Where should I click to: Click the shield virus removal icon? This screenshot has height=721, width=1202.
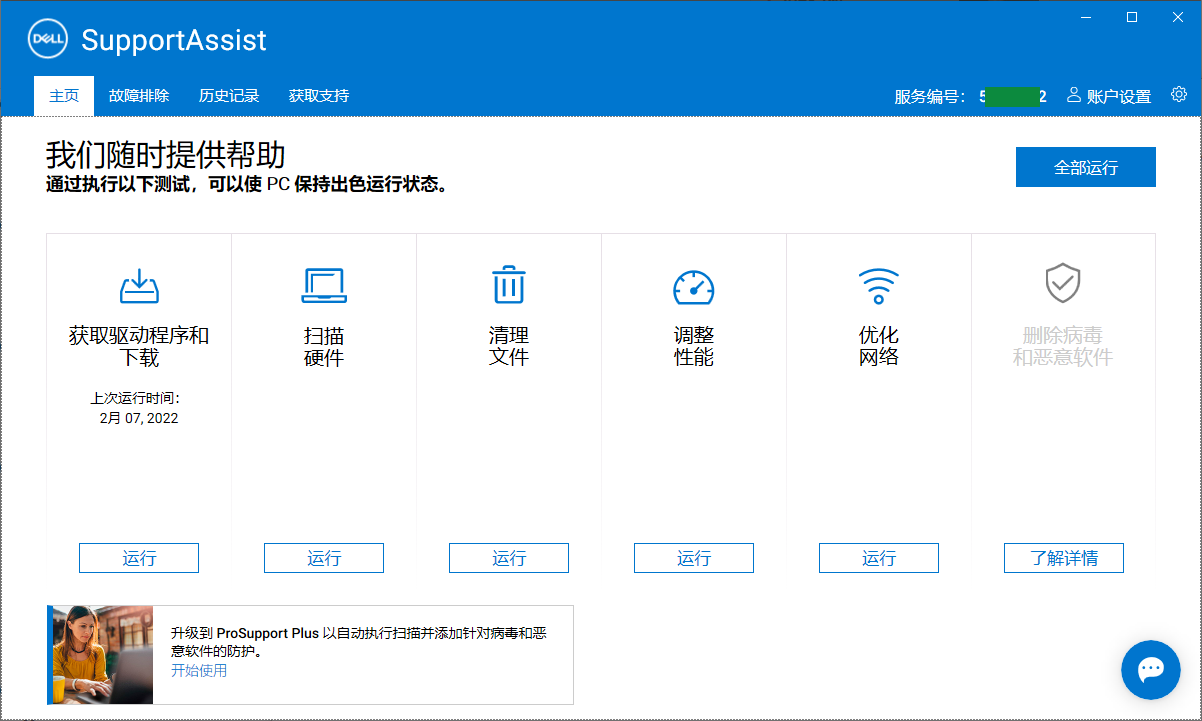click(1063, 284)
